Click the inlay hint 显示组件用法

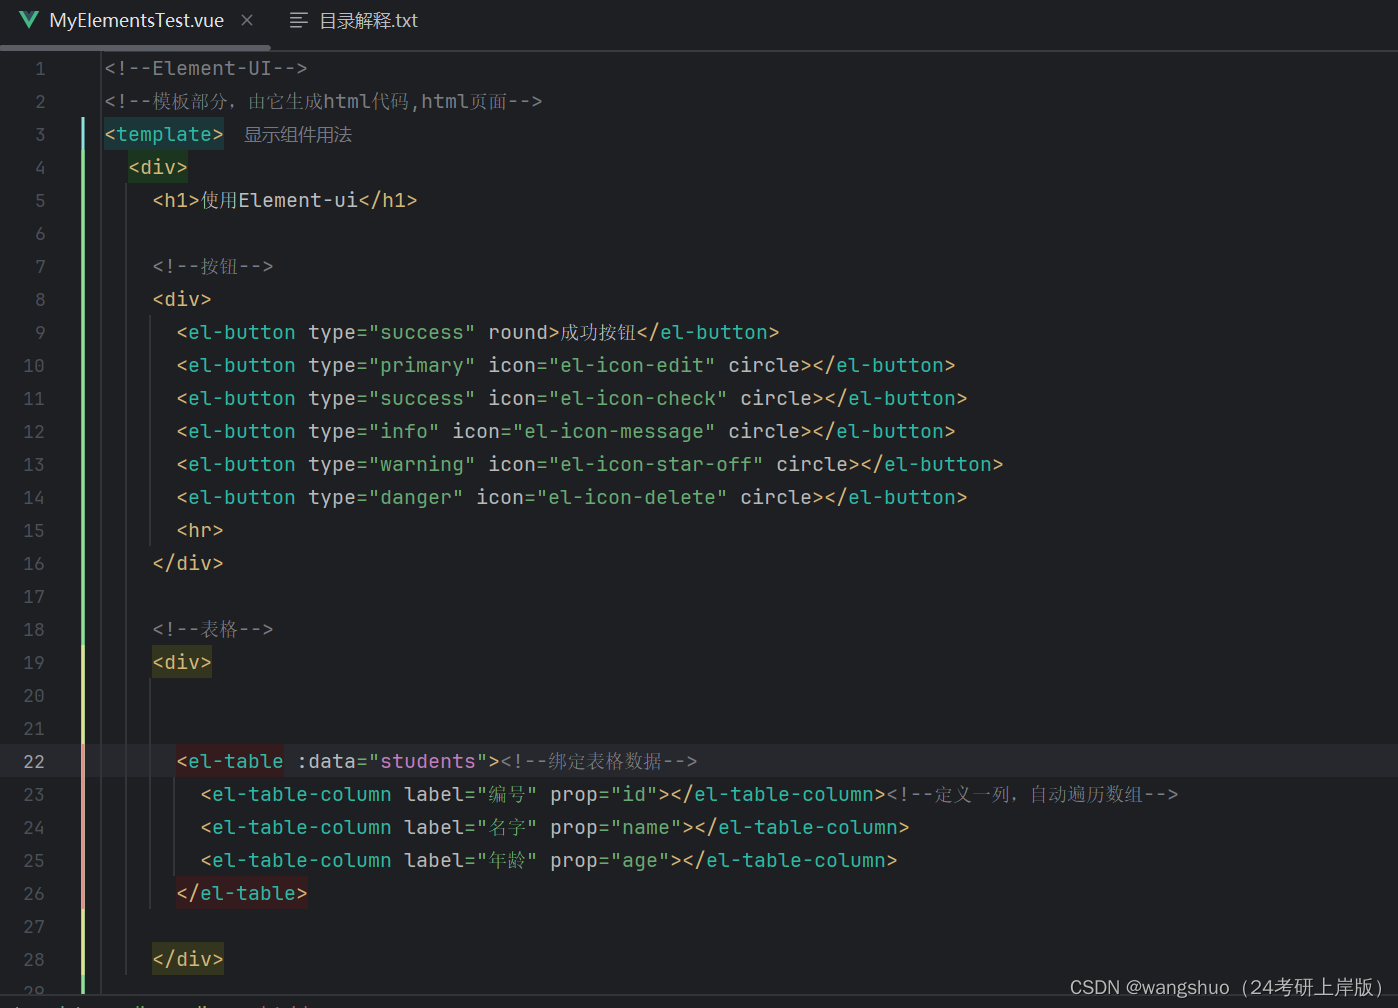(x=298, y=134)
